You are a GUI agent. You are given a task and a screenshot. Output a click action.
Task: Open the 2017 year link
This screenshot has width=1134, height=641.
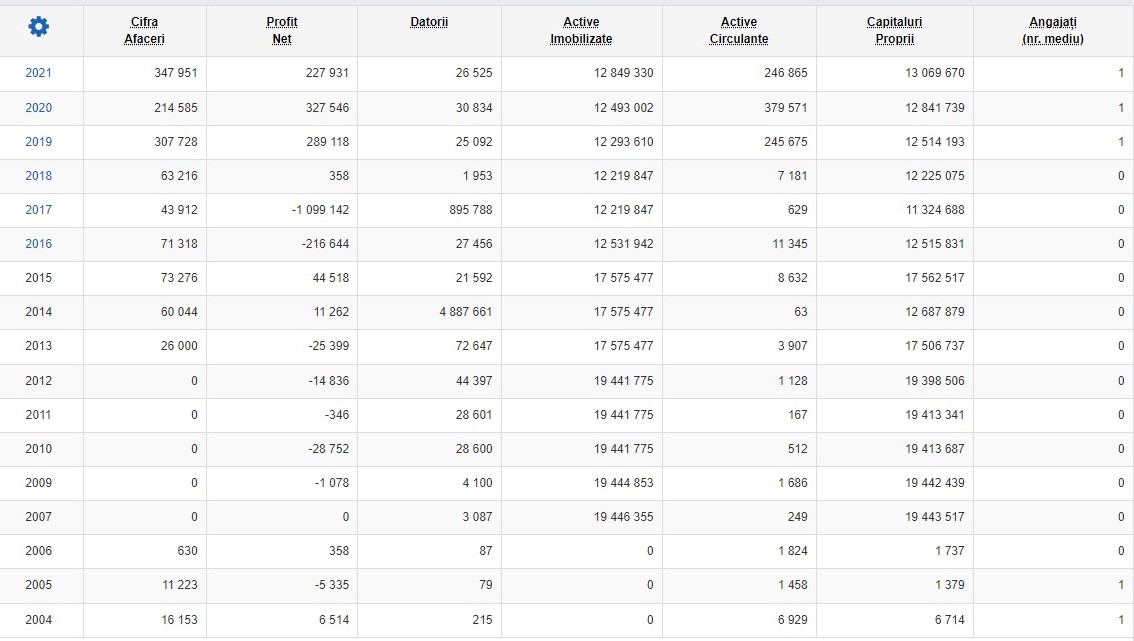click(38, 210)
